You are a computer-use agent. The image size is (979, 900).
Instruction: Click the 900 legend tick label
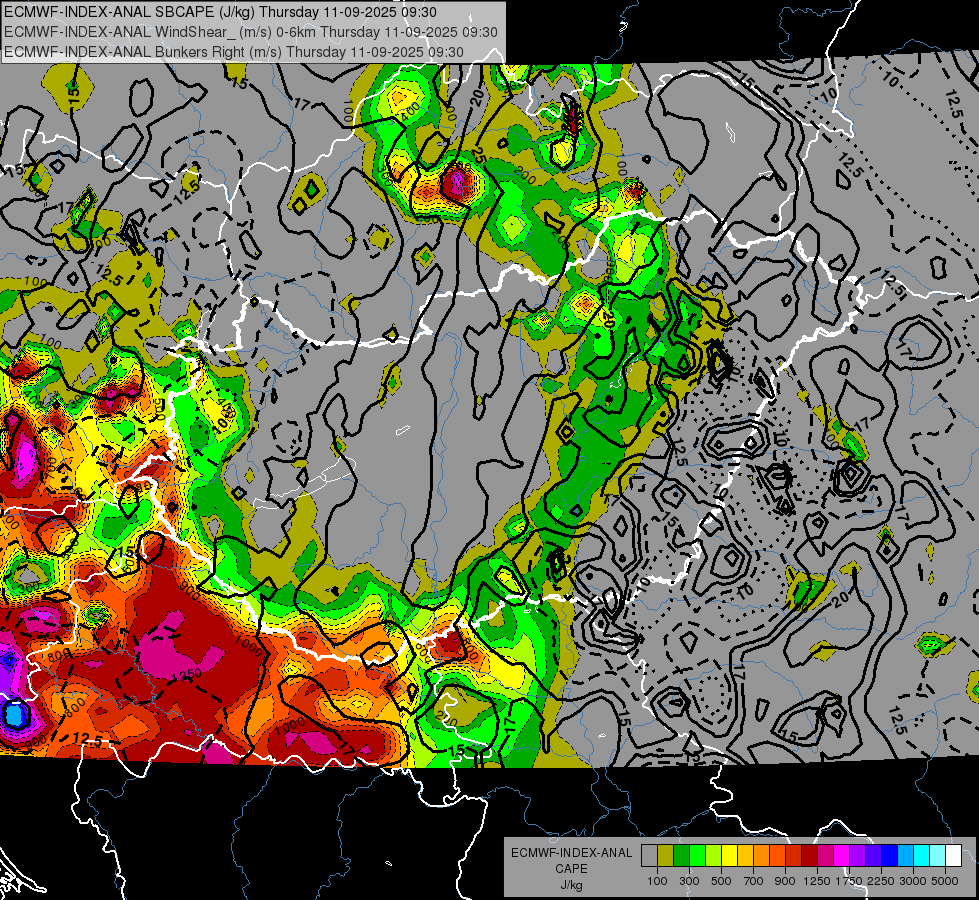pos(785,881)
